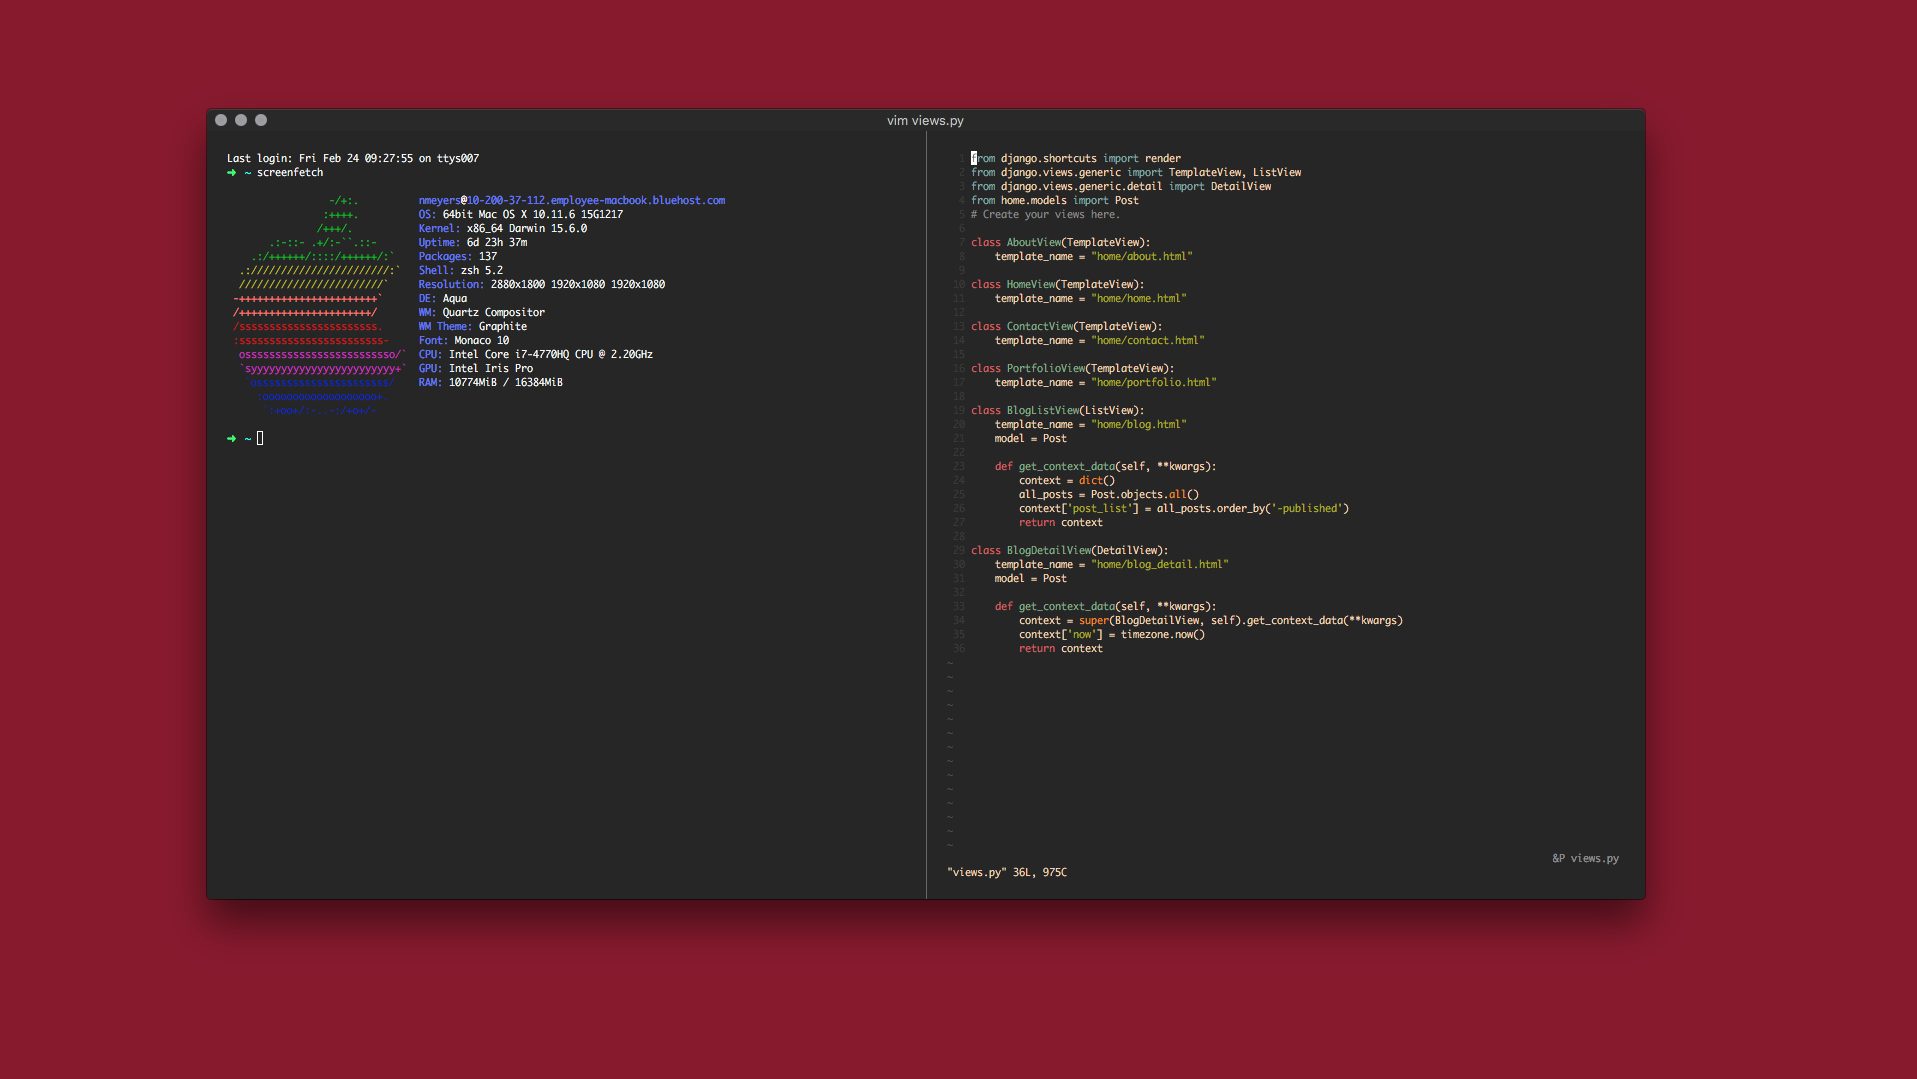
Task: Click the red close traffic light
Action: (221, 120)
